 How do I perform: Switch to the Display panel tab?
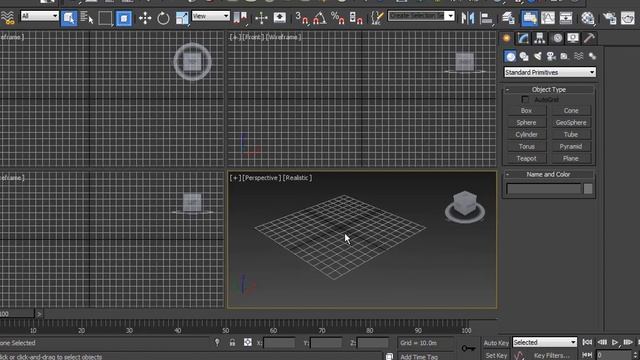coord(573,38)
